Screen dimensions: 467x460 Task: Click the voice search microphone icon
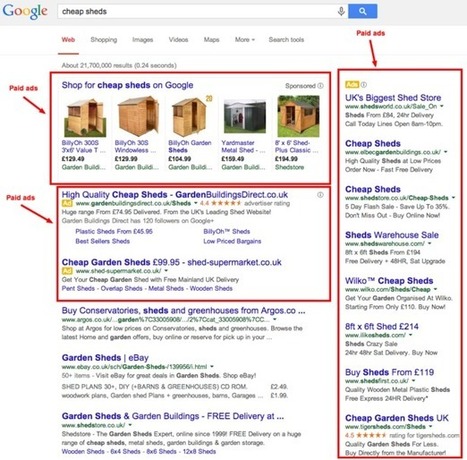pos(341,12)
